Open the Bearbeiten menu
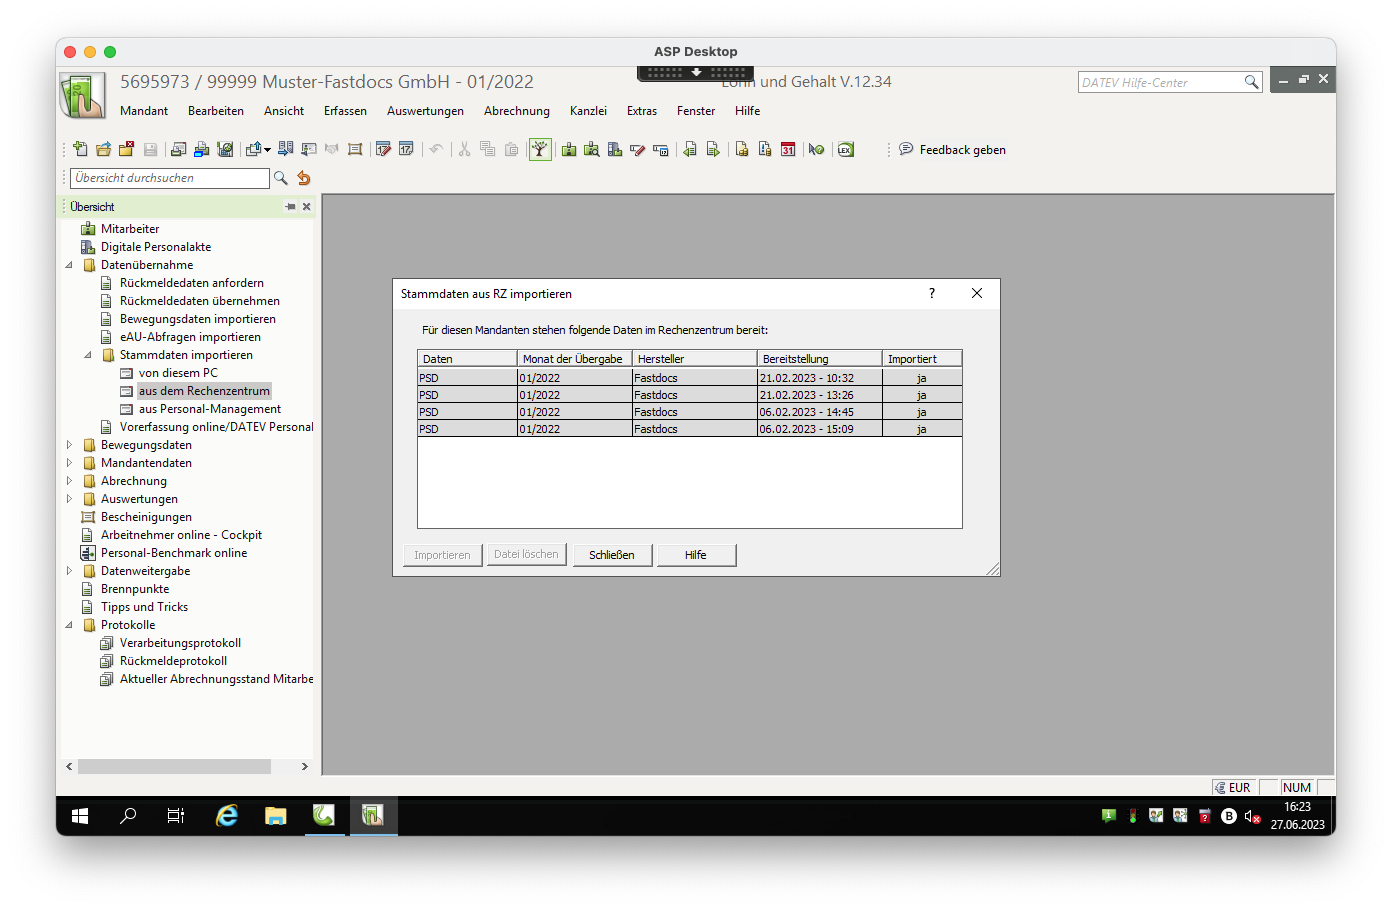1392x910 pixels. click(216, 111)
